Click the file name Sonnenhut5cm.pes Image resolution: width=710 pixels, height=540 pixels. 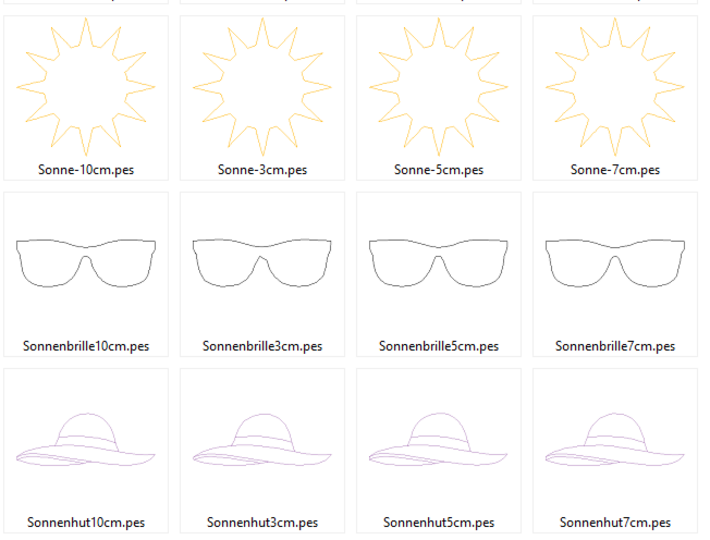coord(439,522)
